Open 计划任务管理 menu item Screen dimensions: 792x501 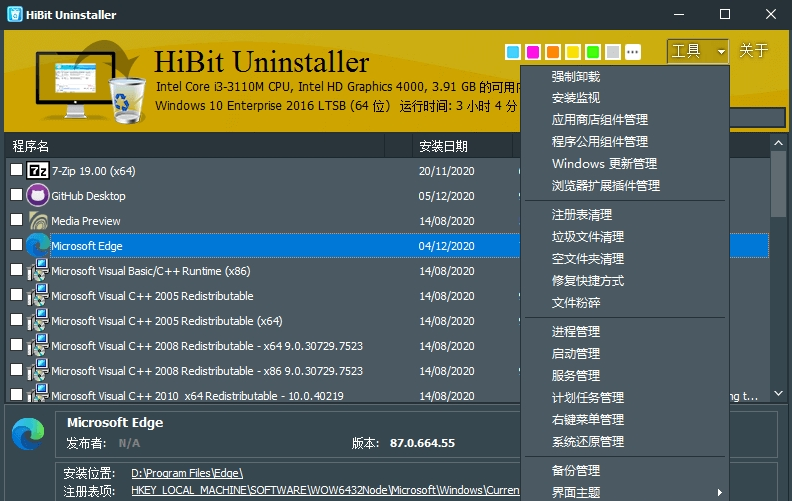pyautogui.click(x=625, y=398)
